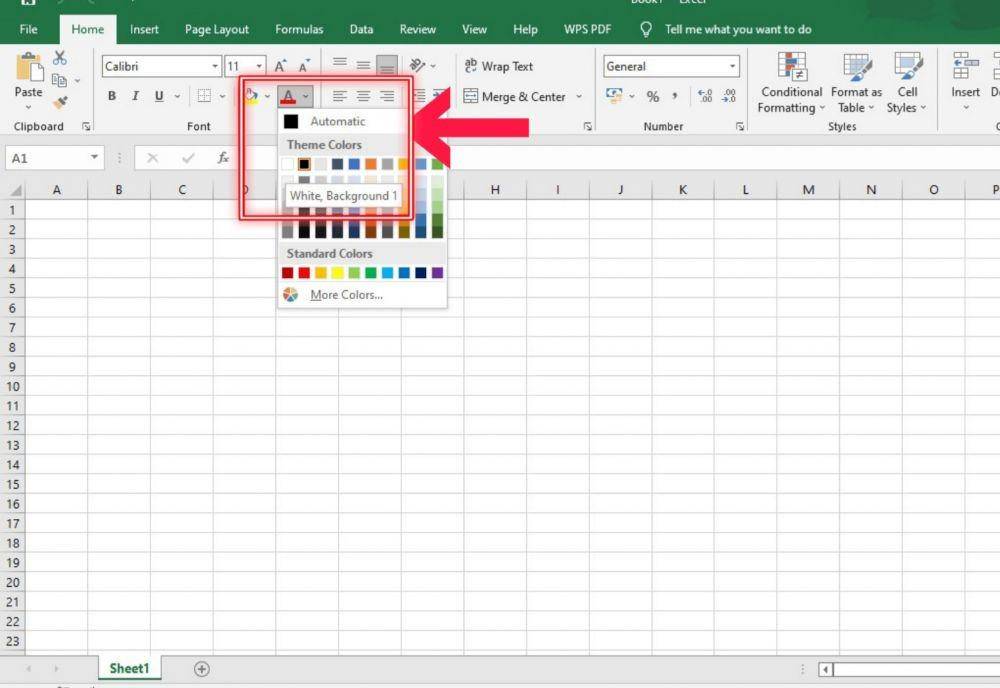Toggle Italic formatting

[135, 96]
